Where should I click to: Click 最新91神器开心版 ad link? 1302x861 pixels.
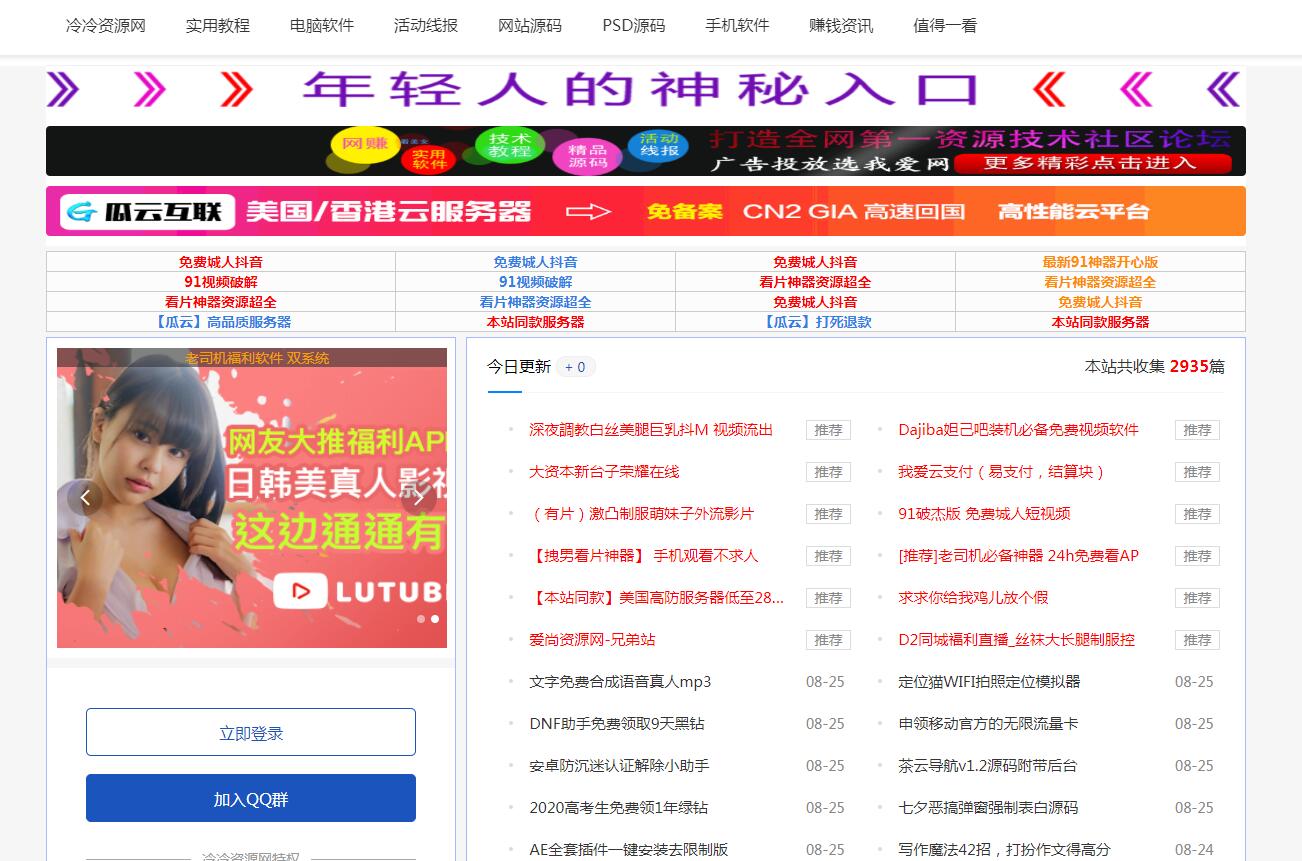1100,262
